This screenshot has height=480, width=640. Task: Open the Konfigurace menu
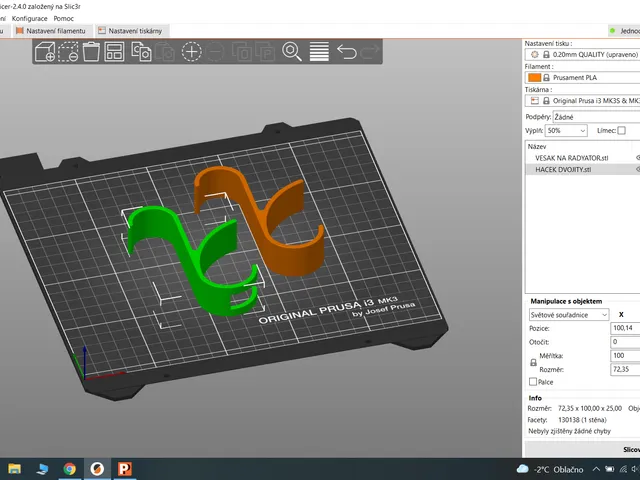[x=29, y=18]
